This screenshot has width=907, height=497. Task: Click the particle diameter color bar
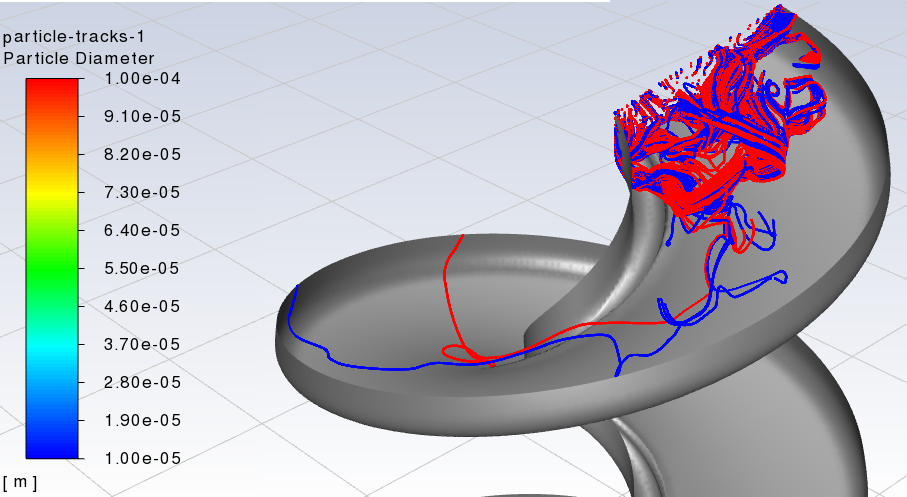tap(51, 268)
